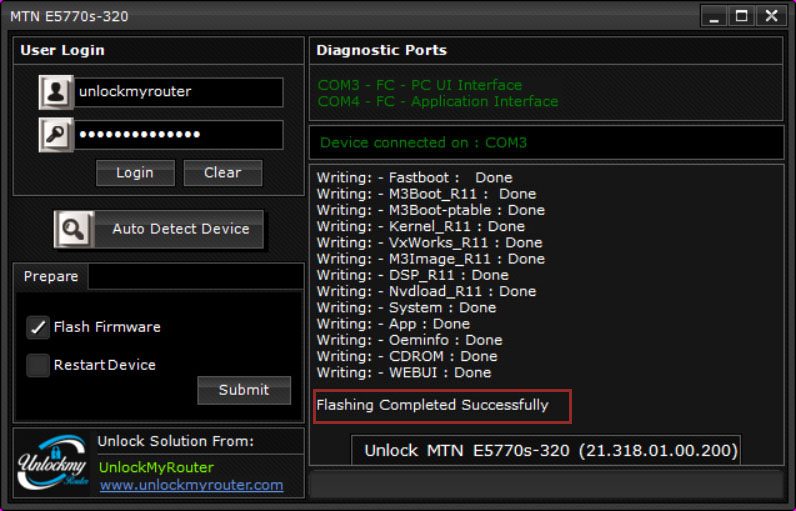Click the Device connected on : COM3 status
This screenshot has height=511, width=796.
(x=423, y=143)
